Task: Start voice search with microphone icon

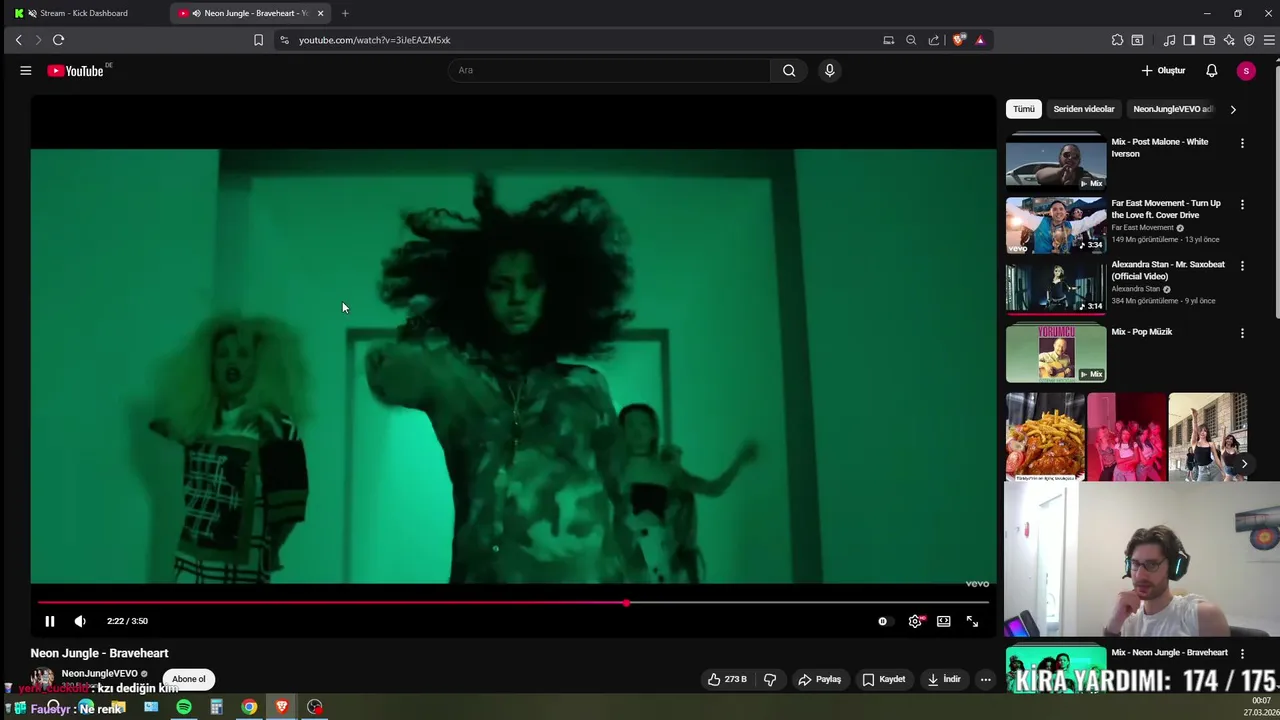Action: click(x=829, y=70)
